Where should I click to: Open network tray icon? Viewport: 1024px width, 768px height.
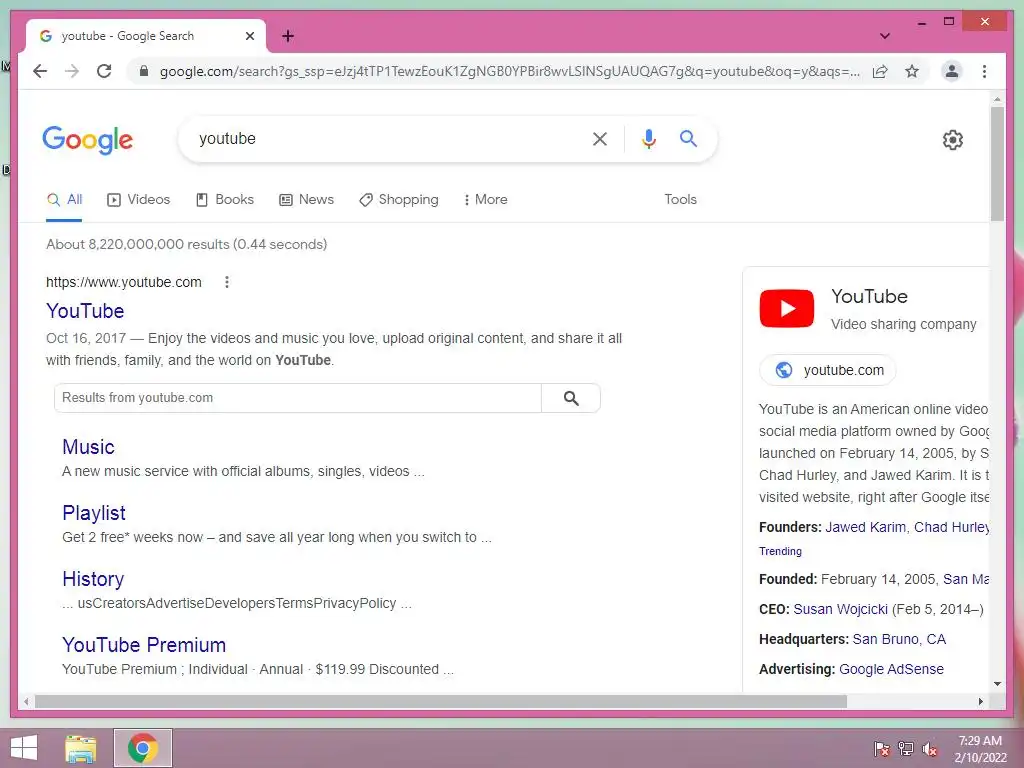(906, 749)
